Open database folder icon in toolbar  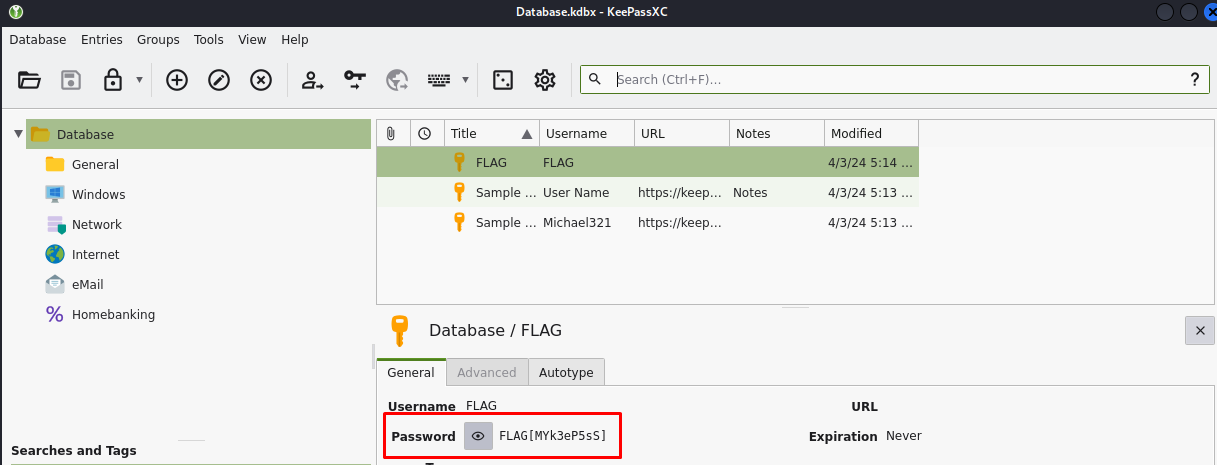[x=29, y=80]
